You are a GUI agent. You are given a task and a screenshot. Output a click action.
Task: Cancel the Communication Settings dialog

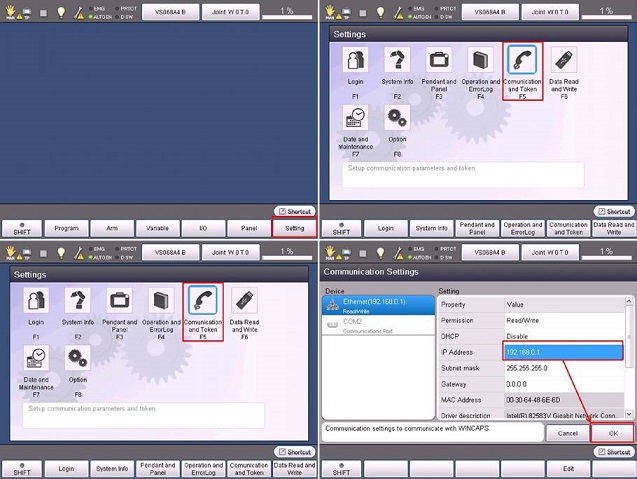click(568, 433)
